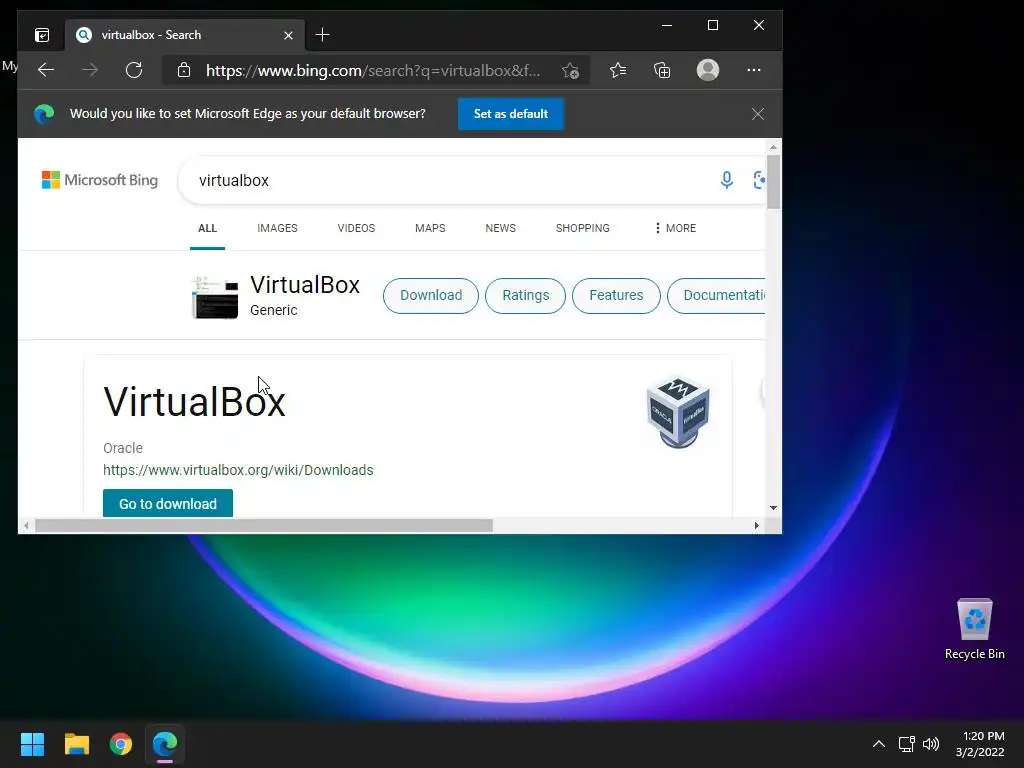Add this page to favorites
This screenshot has height=768, width=1024.
click(570, 71)
